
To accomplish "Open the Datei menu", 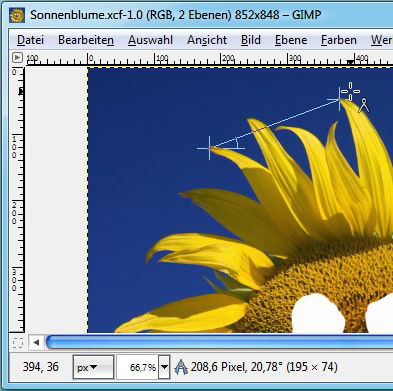I will pos(30,40).
